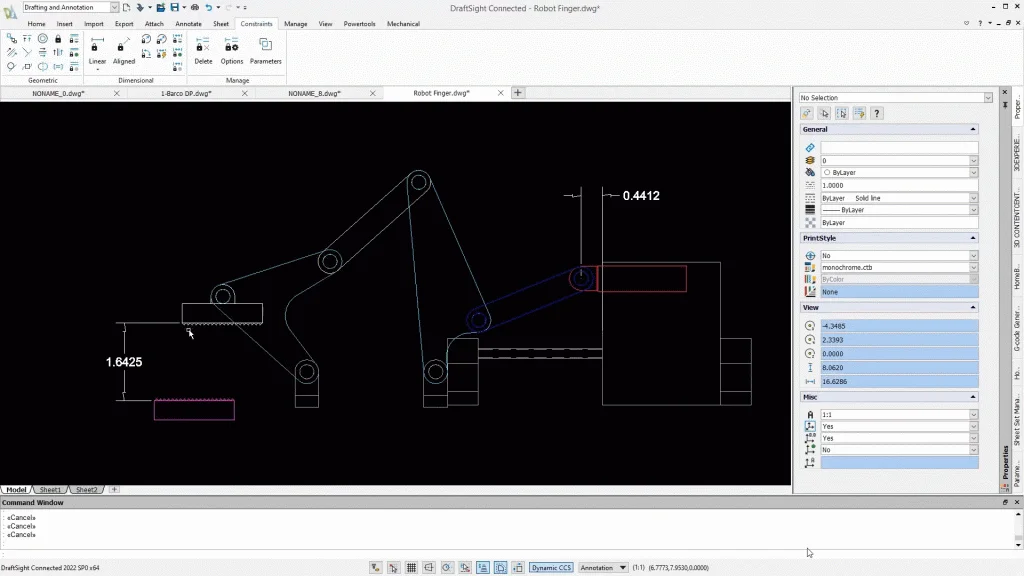Open the Drafting and Annotation workspace dropdown
This screenshot has height=576, width=1024.
tap(115, 7)
